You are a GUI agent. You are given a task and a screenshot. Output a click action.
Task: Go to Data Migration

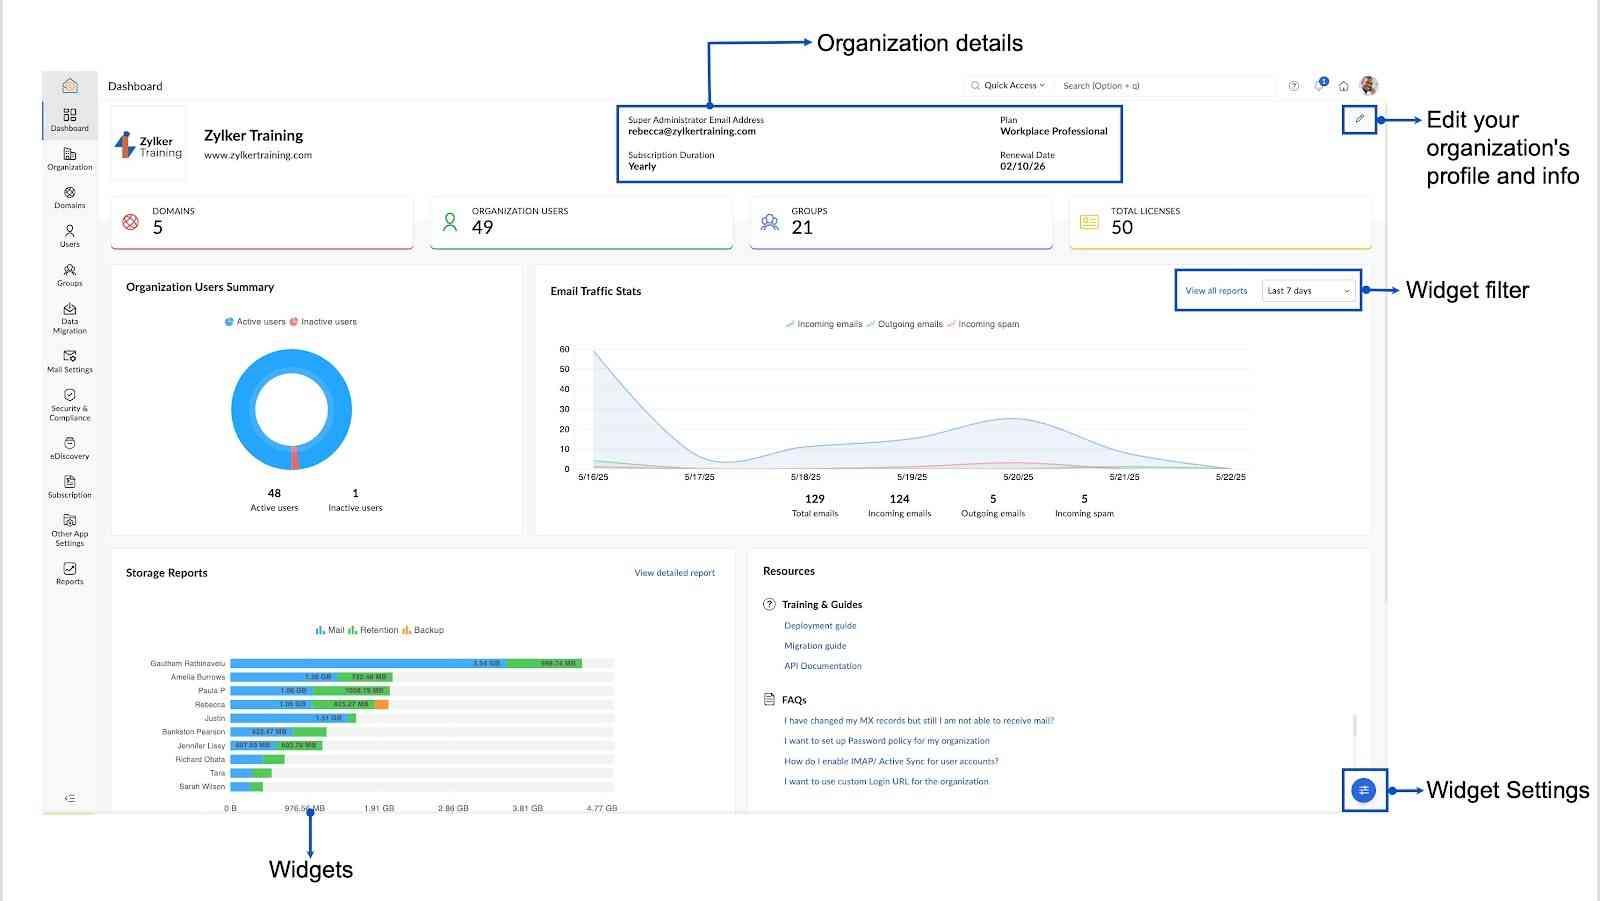(69, 317)
